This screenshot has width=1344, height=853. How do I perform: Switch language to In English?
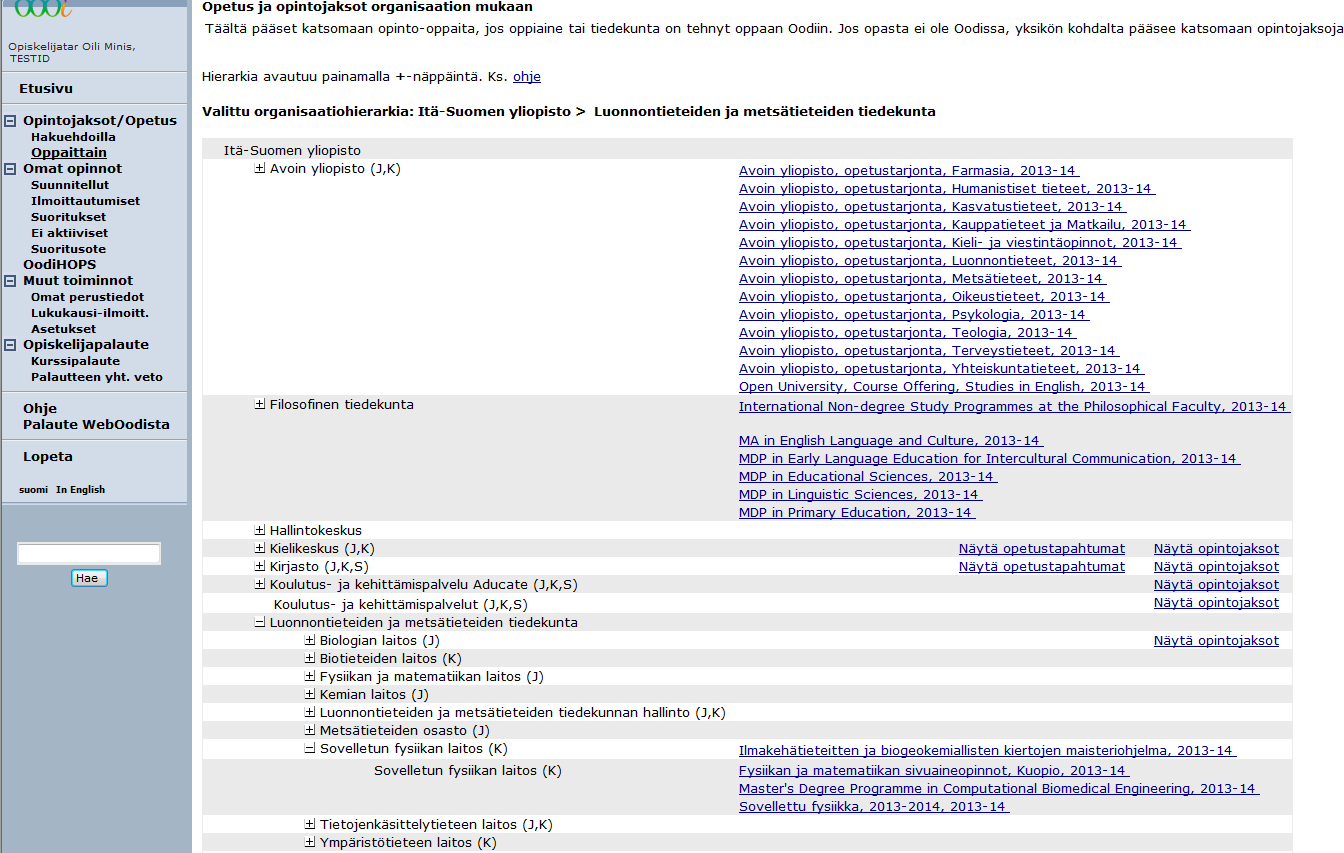pos(80,490)
